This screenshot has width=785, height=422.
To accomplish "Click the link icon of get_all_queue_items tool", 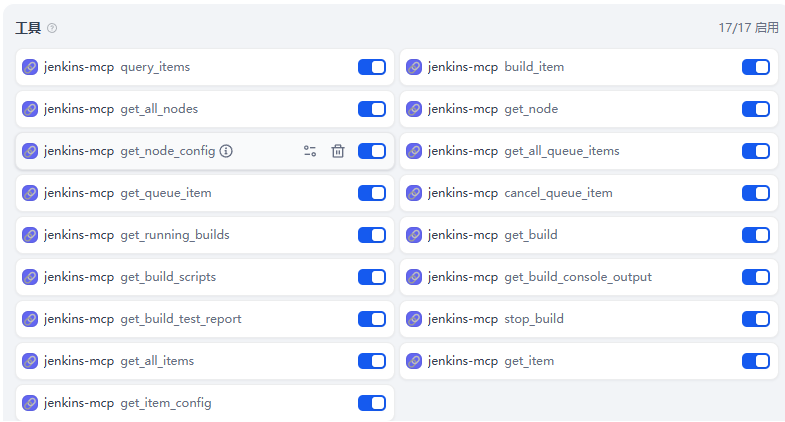I will click(414, 151).
